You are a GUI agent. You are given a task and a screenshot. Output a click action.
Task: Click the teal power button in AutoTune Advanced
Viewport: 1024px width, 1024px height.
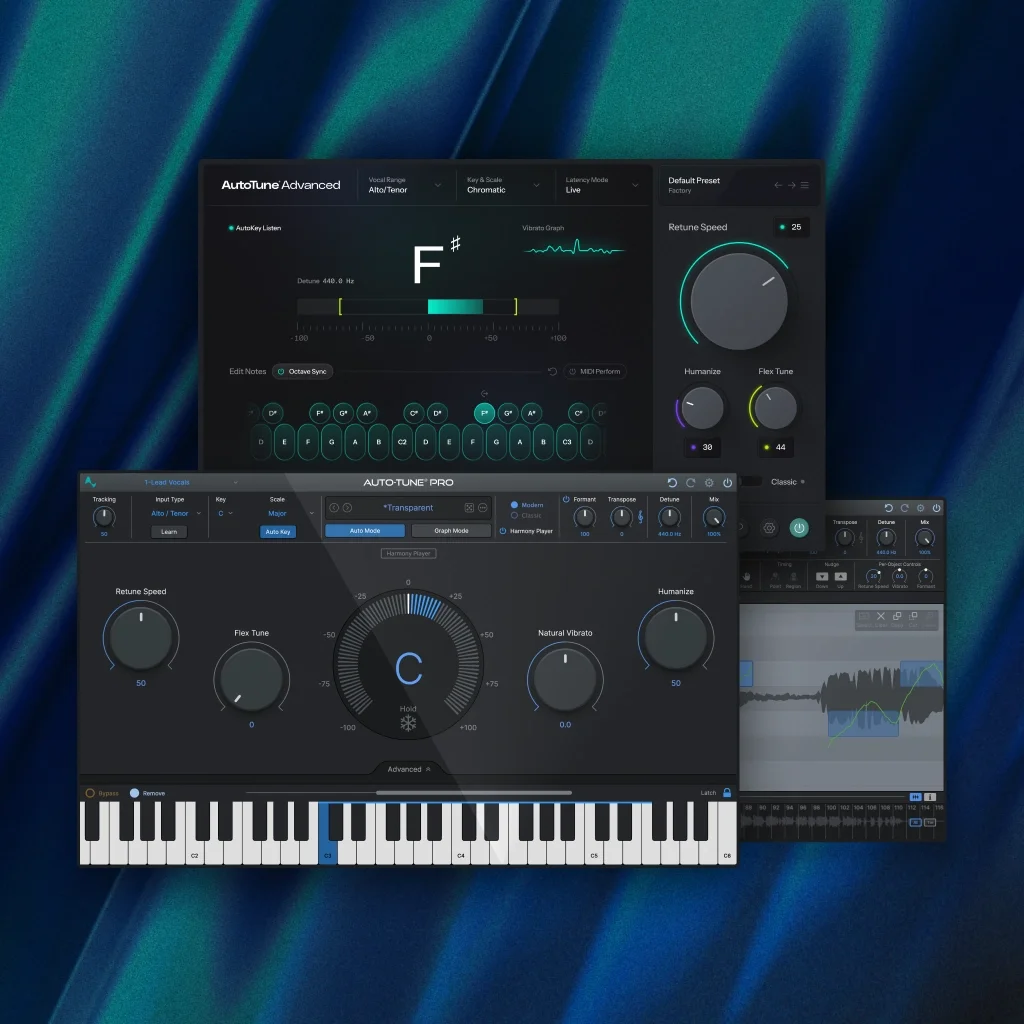tap(799, 528)
